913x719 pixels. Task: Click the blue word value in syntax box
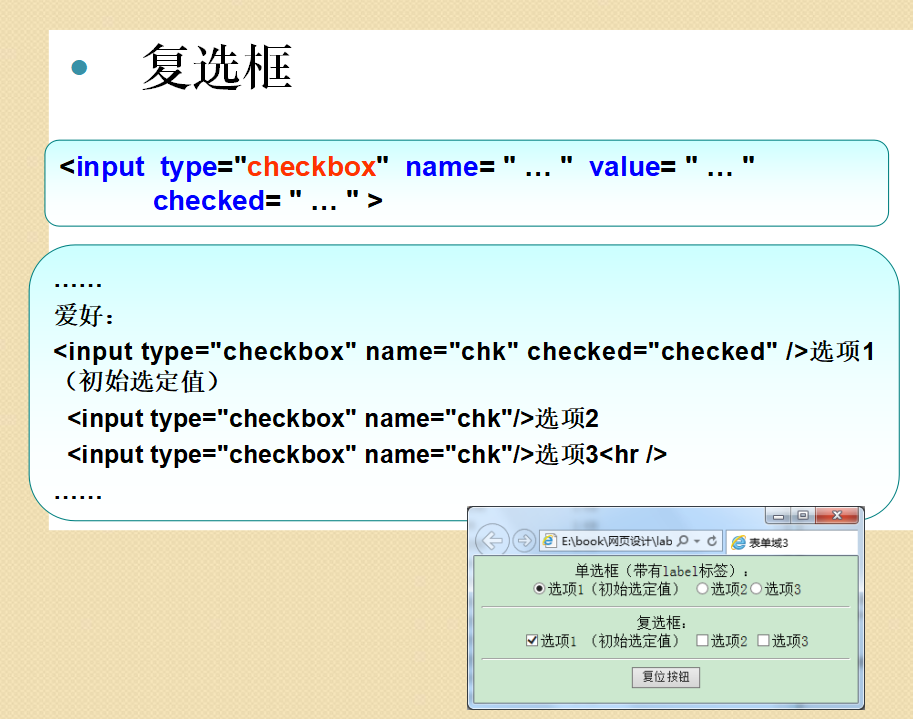pos(624,167)
